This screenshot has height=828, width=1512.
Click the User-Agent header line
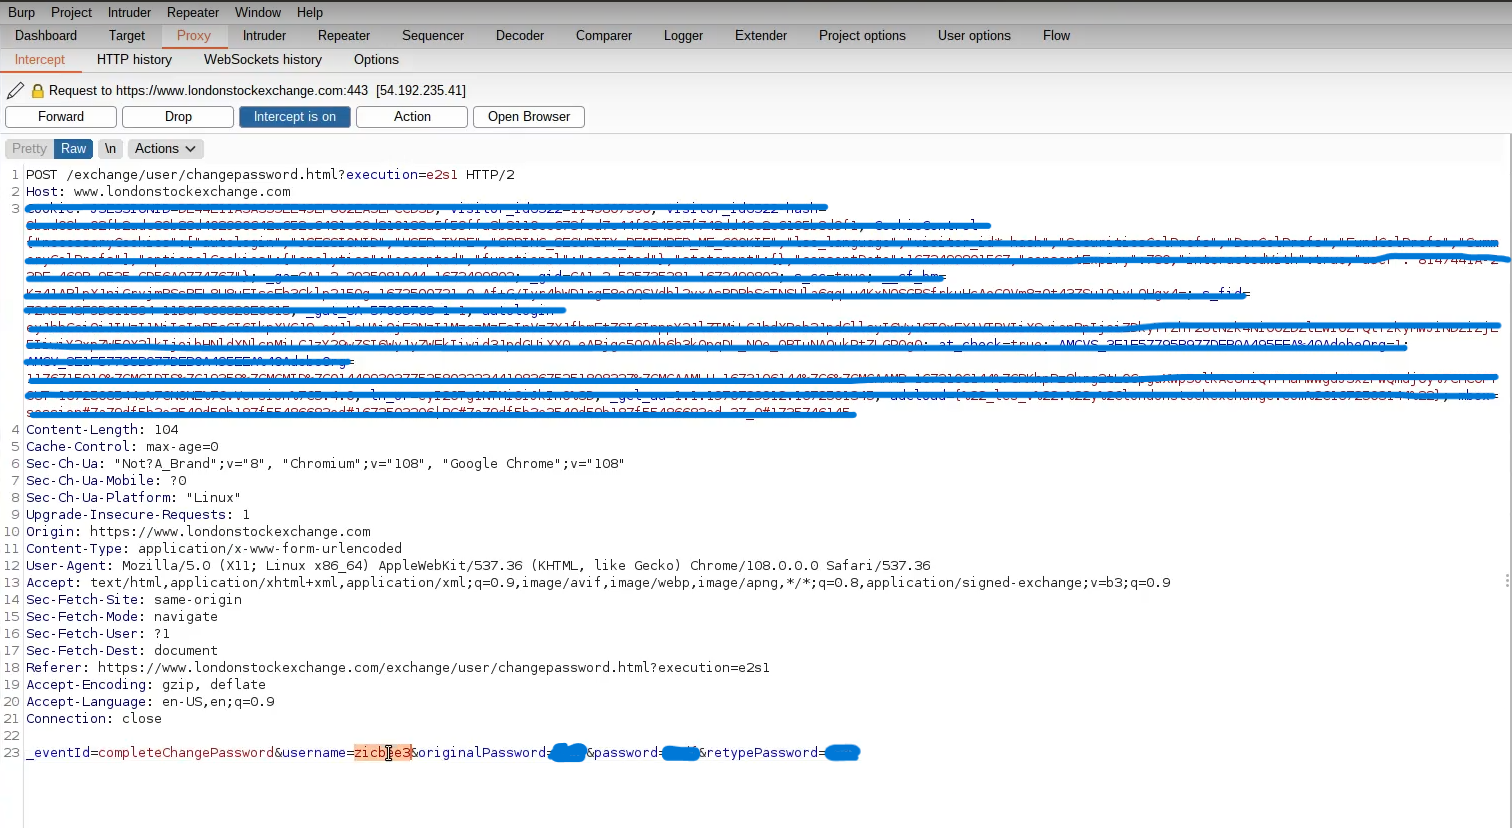(478, 566)
